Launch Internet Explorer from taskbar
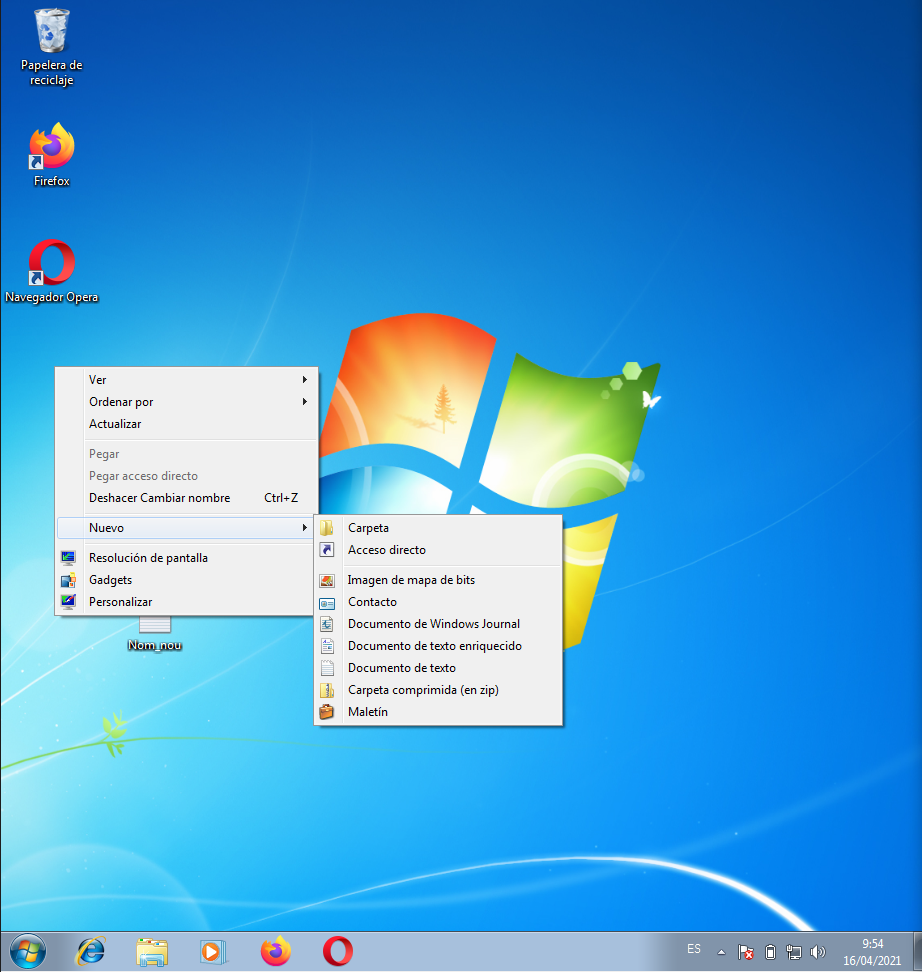Image resolution: width=922 pixels, height=972 pixels. pos(91,952)
